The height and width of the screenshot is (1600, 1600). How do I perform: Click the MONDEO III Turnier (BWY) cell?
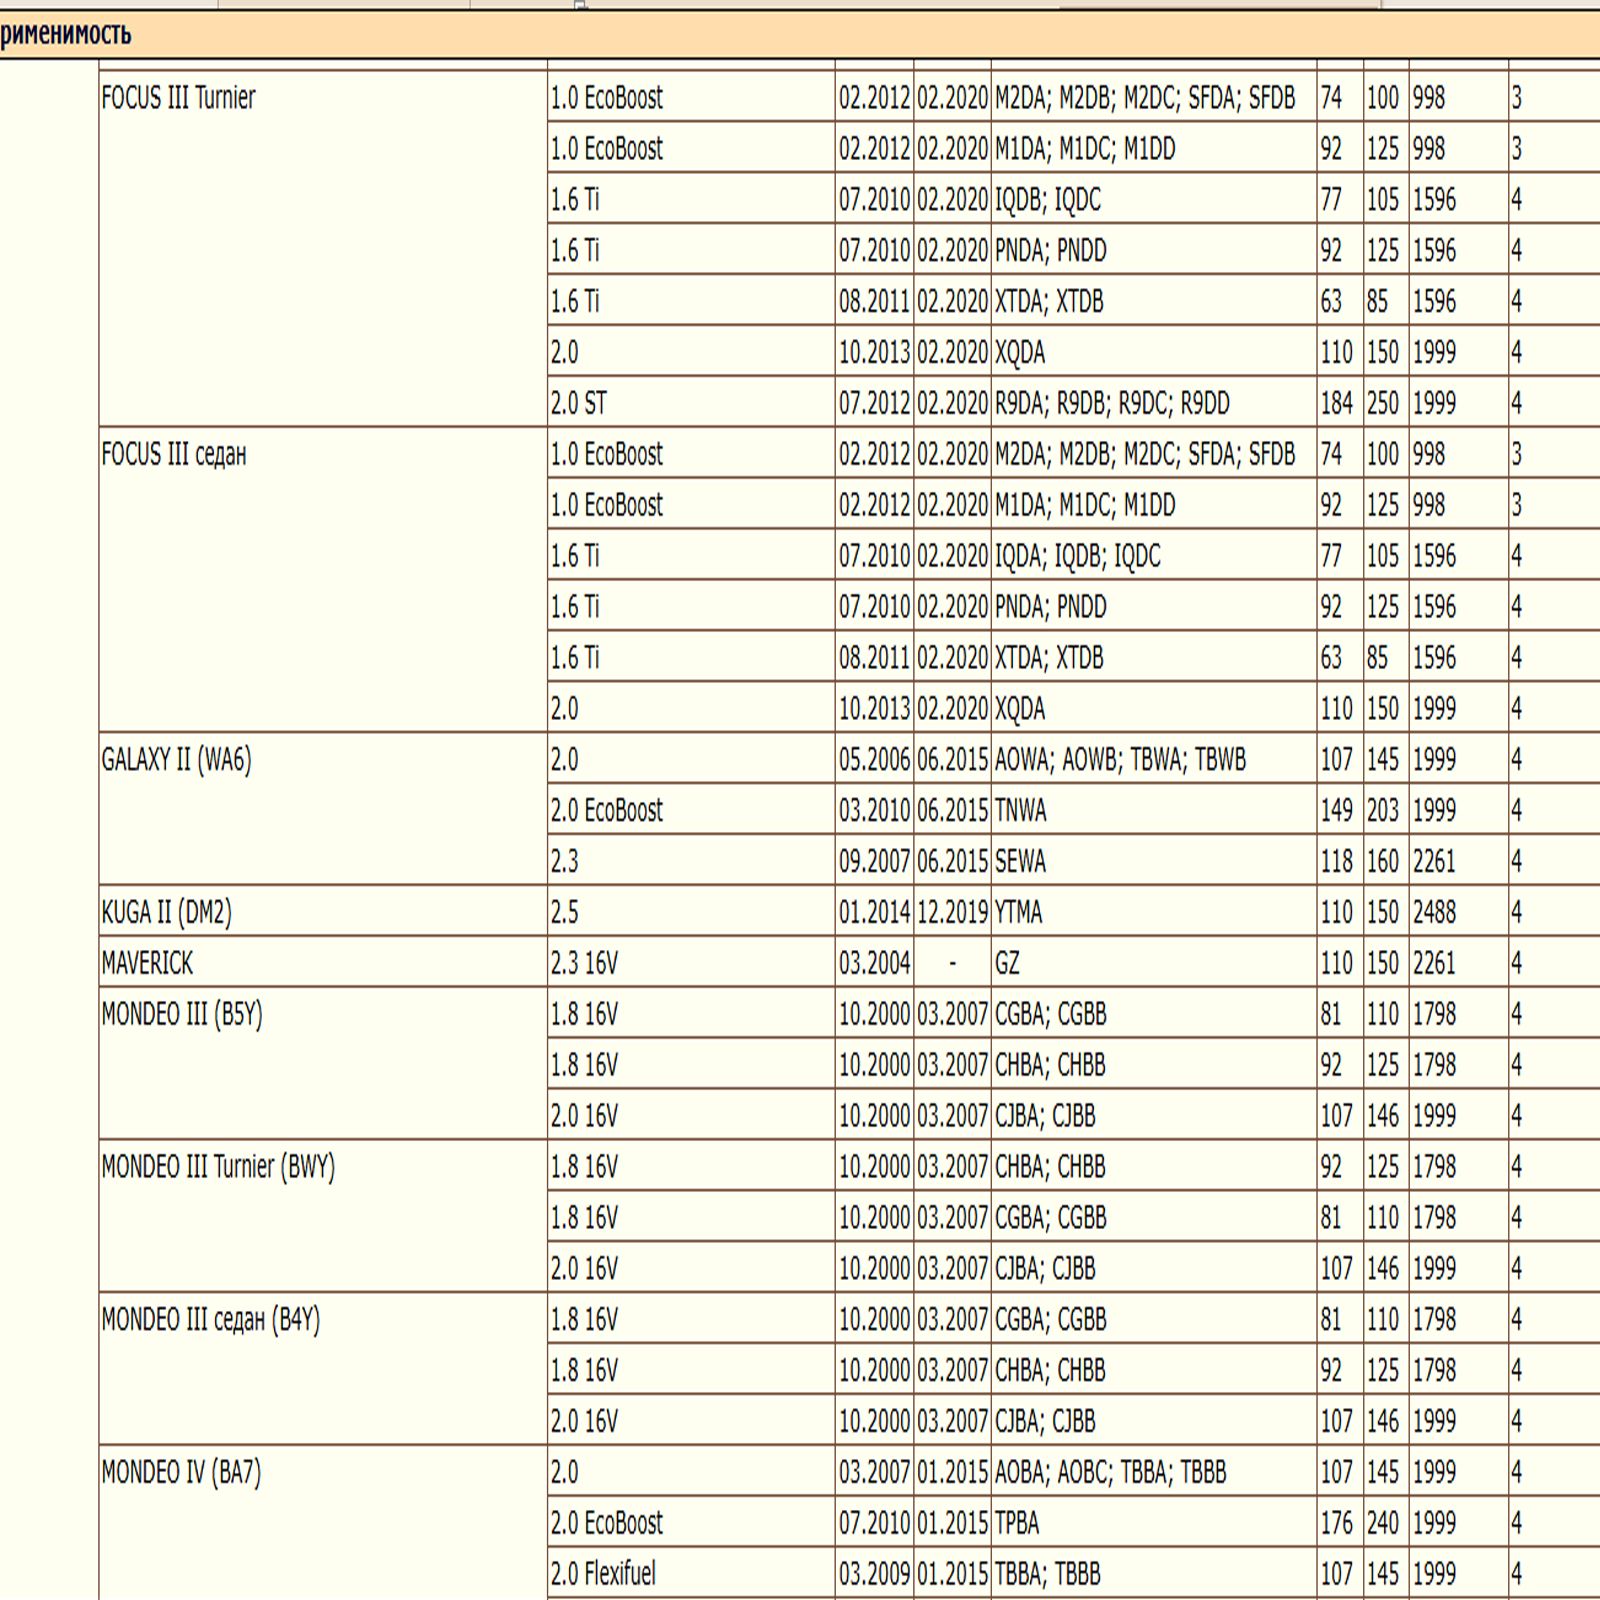218,1167
